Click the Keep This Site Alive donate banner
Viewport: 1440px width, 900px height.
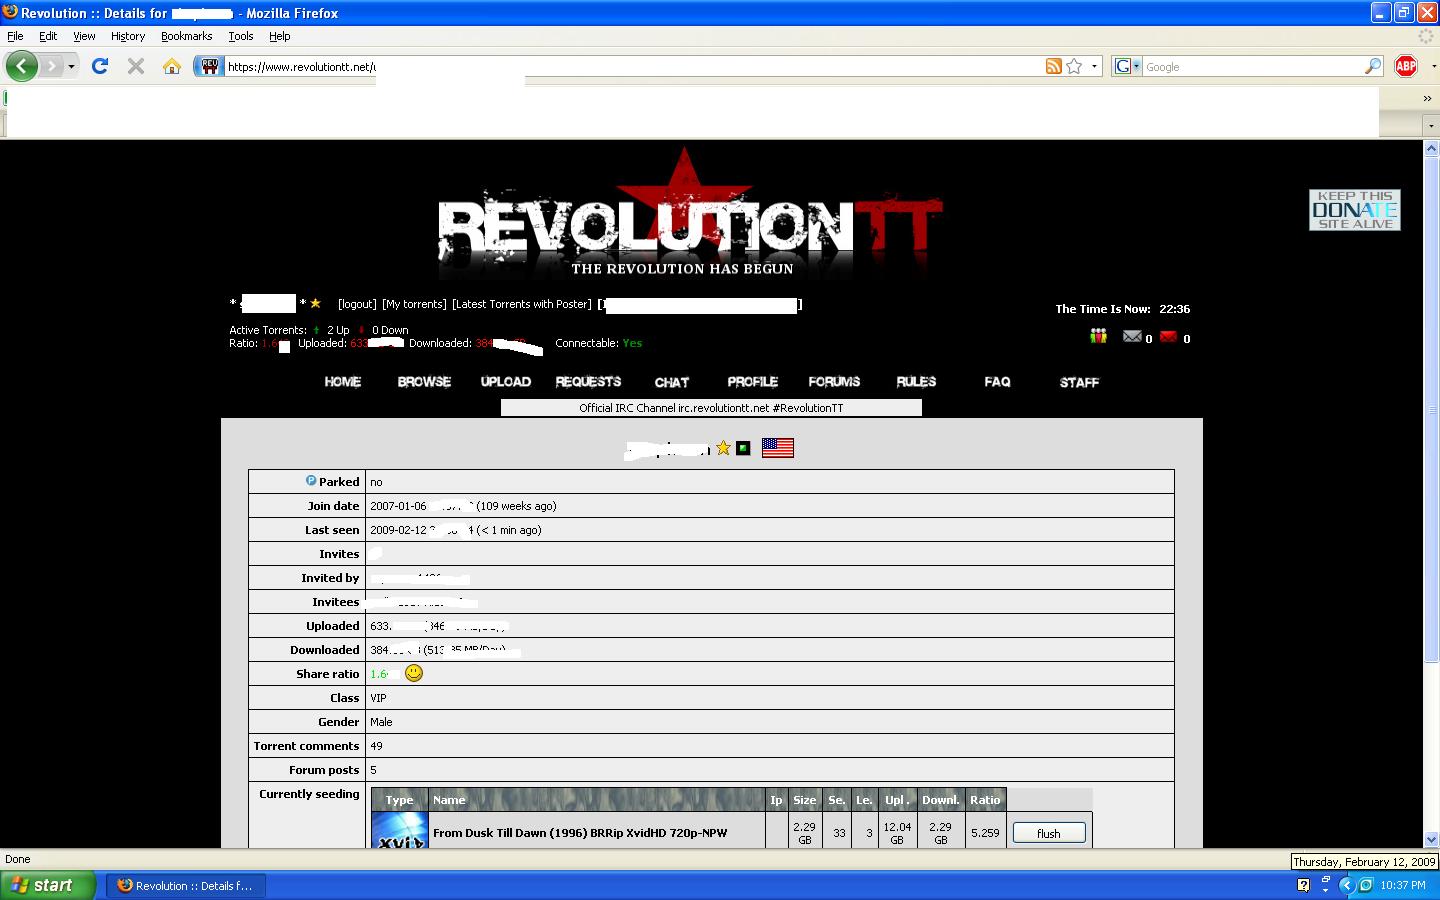point(1355,210)
